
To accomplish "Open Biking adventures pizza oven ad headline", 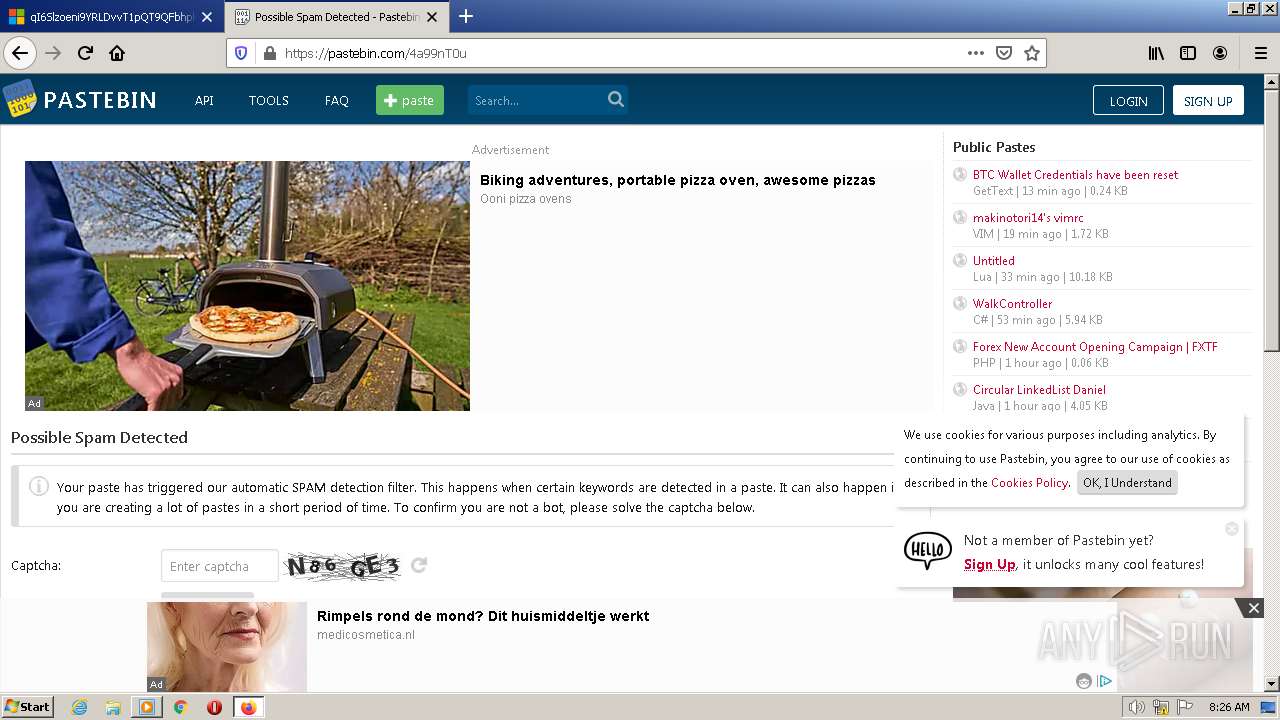I will pos(677,180).
